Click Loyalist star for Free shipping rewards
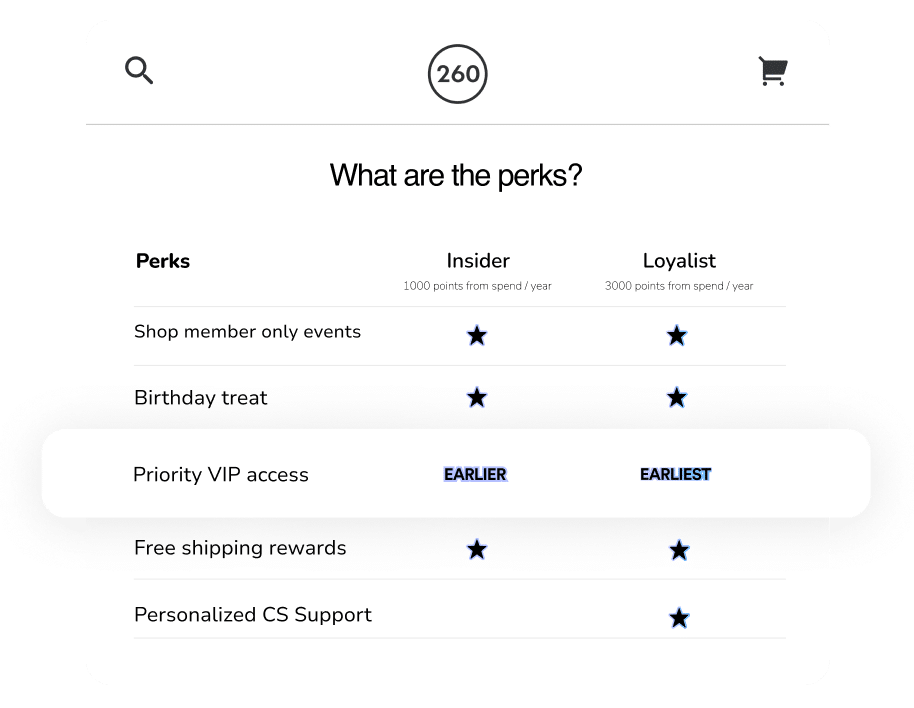Screen dimensions: 914x708 pyautogui.click(x=679, y=549)
